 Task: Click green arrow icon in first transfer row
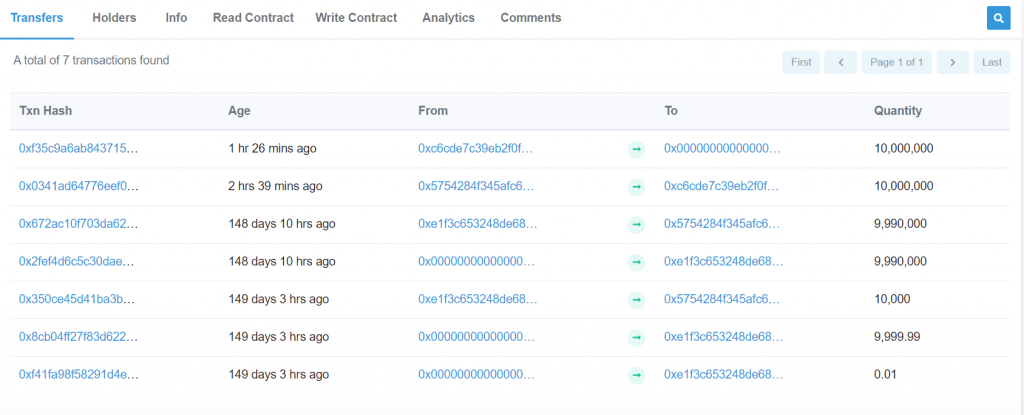[x=636, y=149]
